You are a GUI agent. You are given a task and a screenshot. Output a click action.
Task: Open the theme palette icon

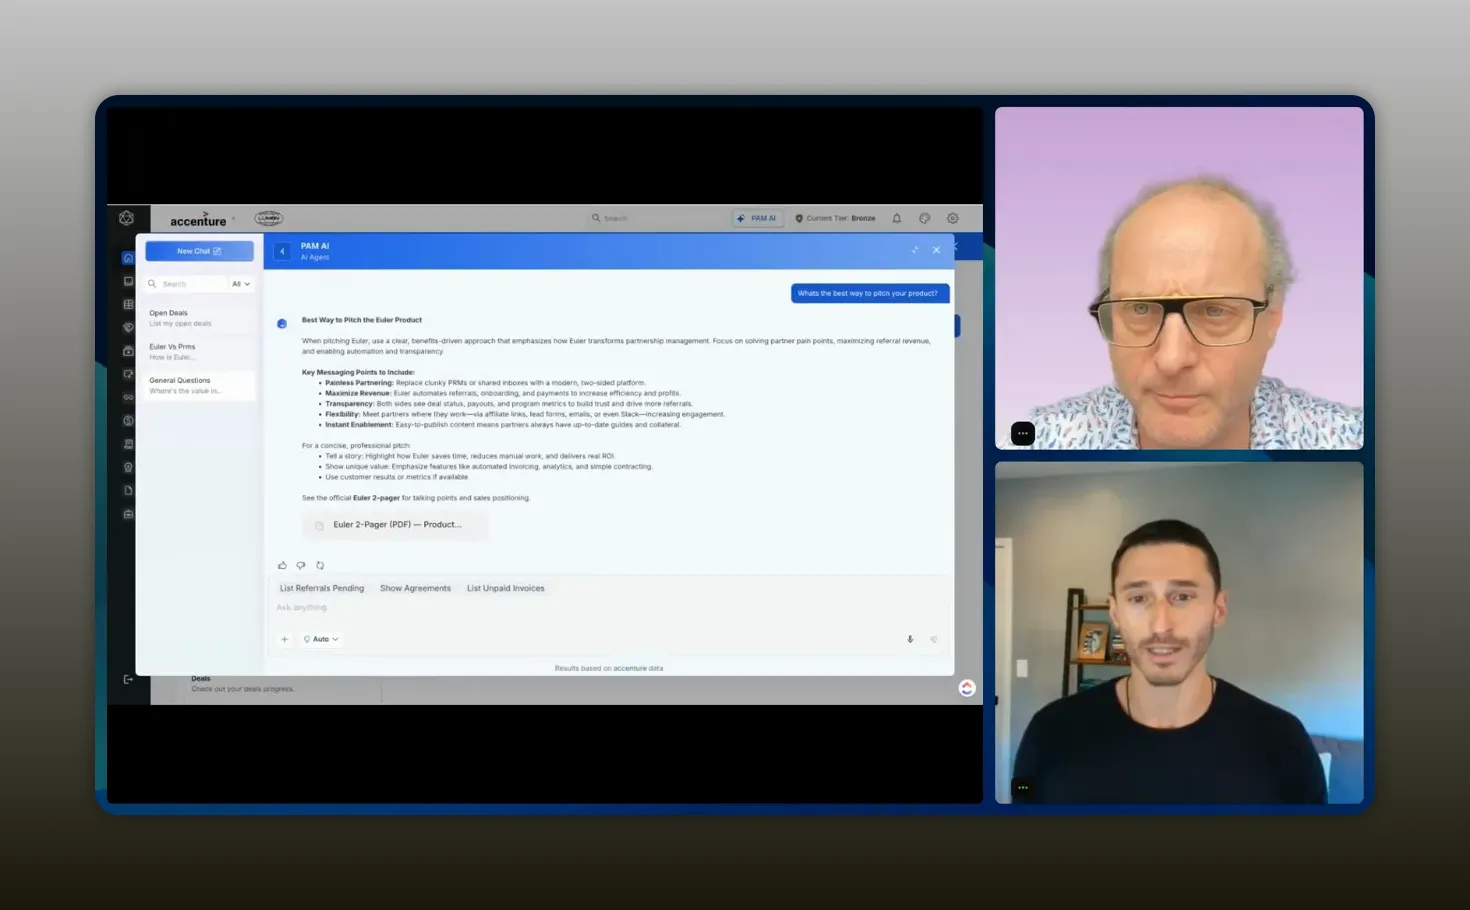925,218
